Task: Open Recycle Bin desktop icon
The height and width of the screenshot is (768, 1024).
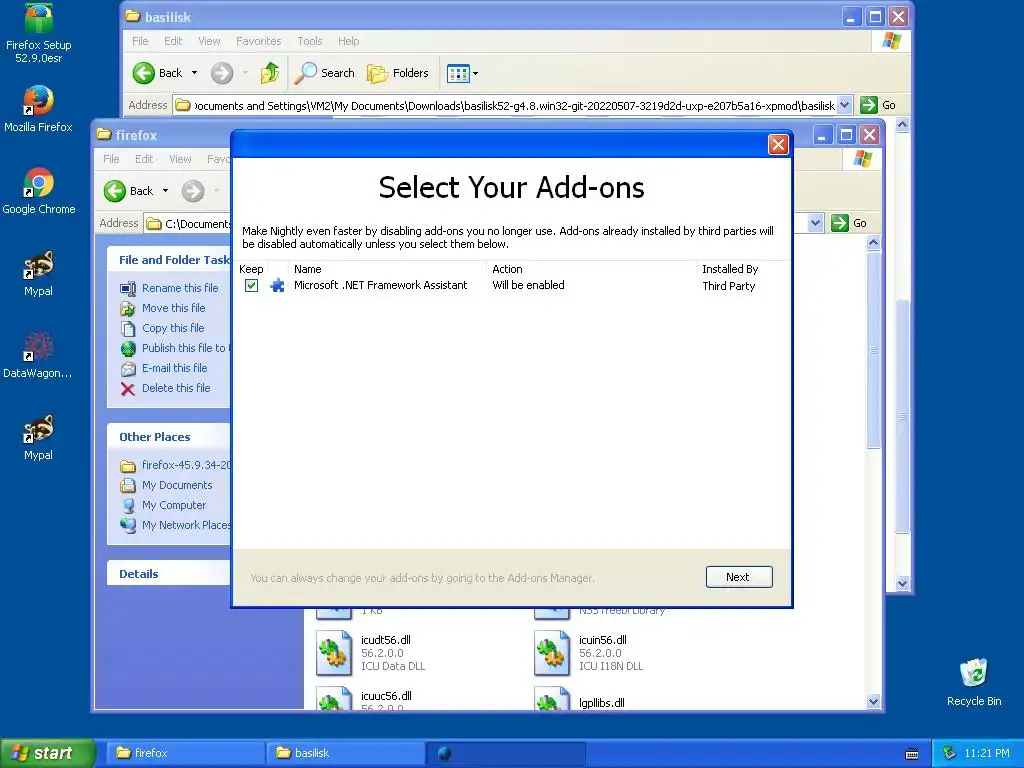Action: point(974,682)
